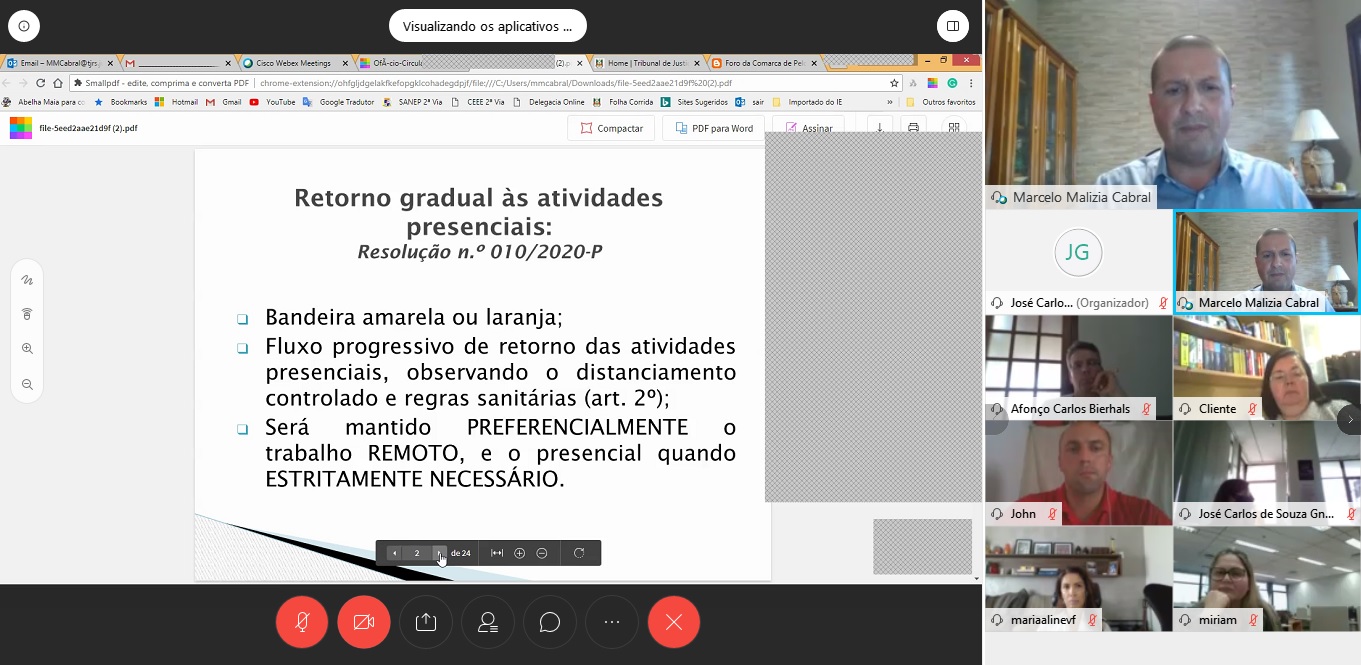Open Hotmail bookmark
Viewport: 1361px width, 665px height.
pos(176,102)
